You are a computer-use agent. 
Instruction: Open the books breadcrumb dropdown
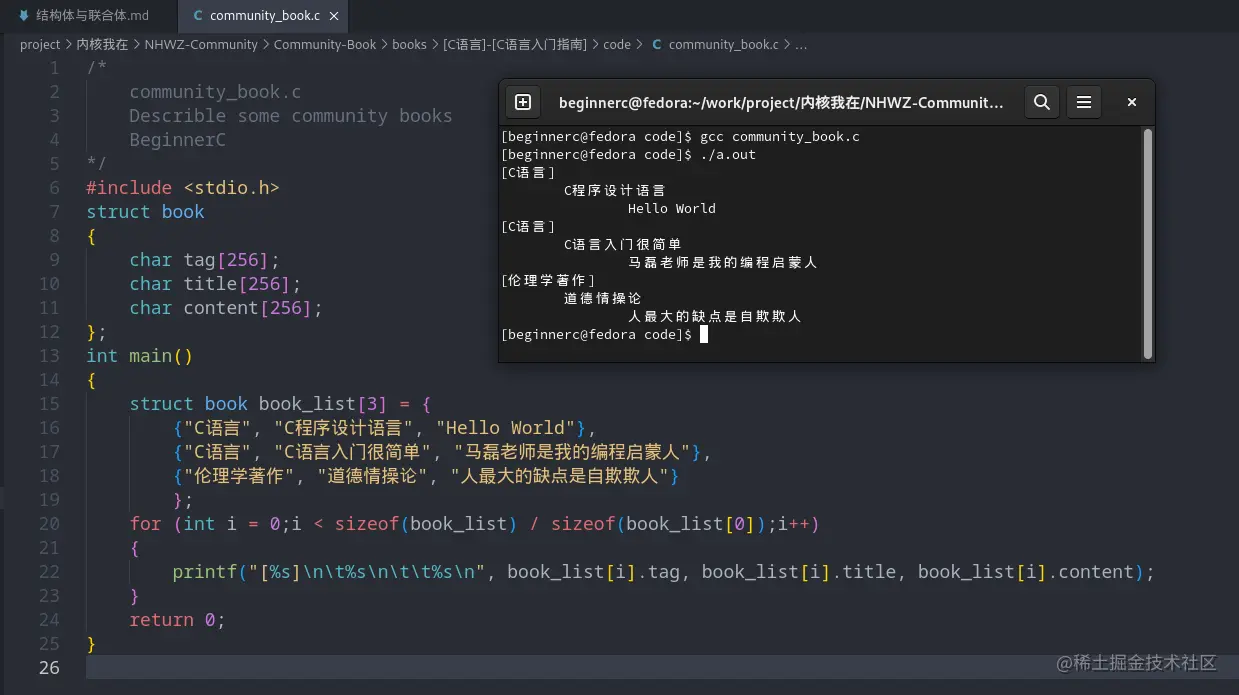tap(410, 44)
